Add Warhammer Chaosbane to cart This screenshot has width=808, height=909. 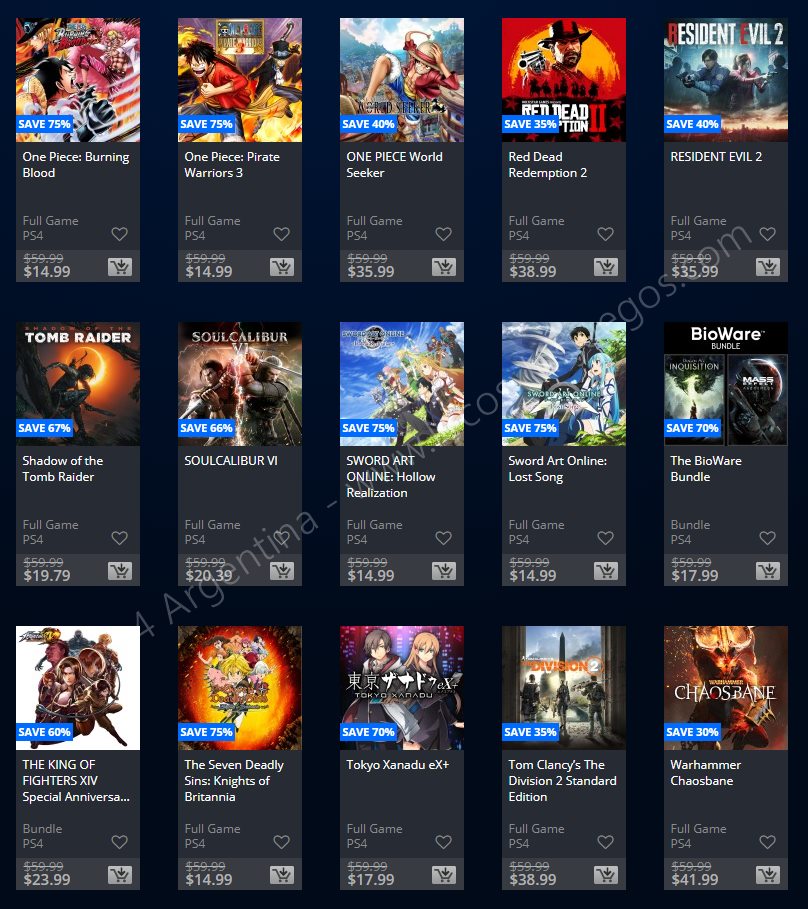767,875
